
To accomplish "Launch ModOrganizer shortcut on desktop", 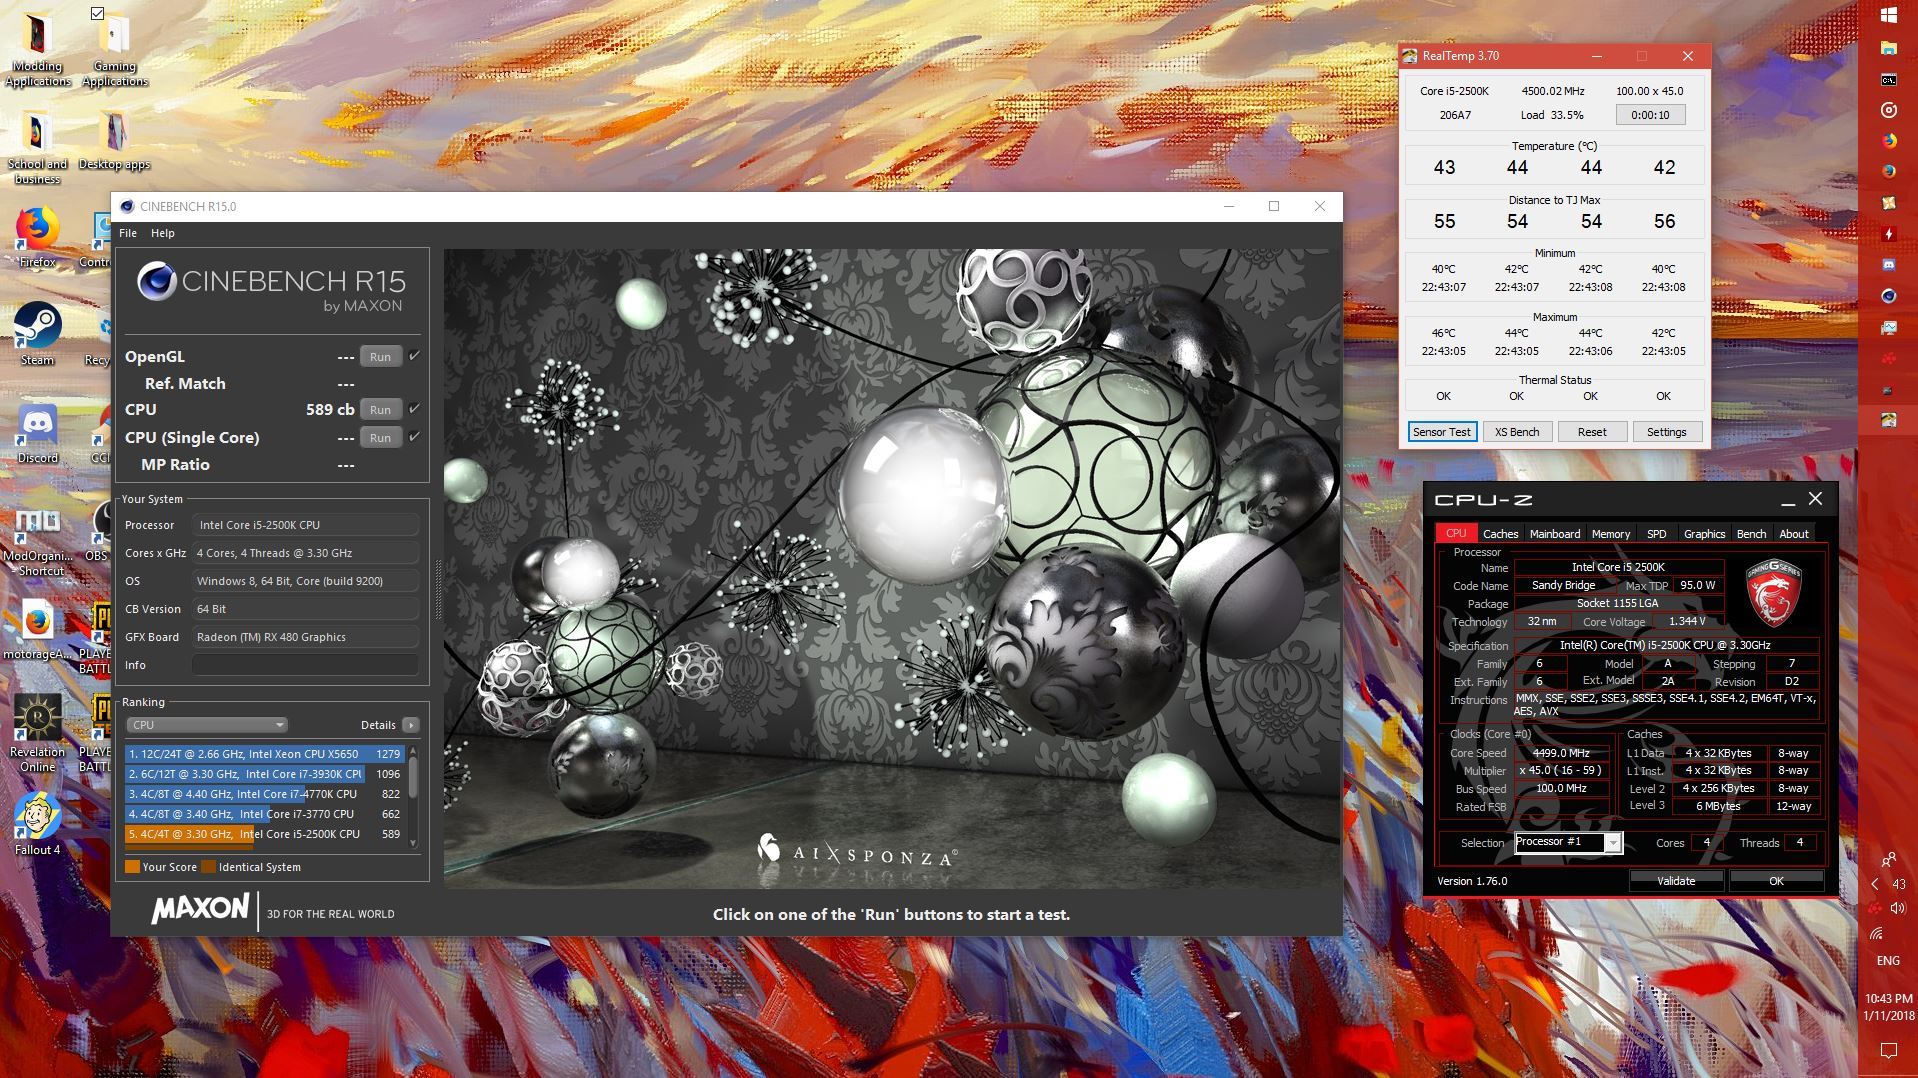I will click(x=38, y=542).
